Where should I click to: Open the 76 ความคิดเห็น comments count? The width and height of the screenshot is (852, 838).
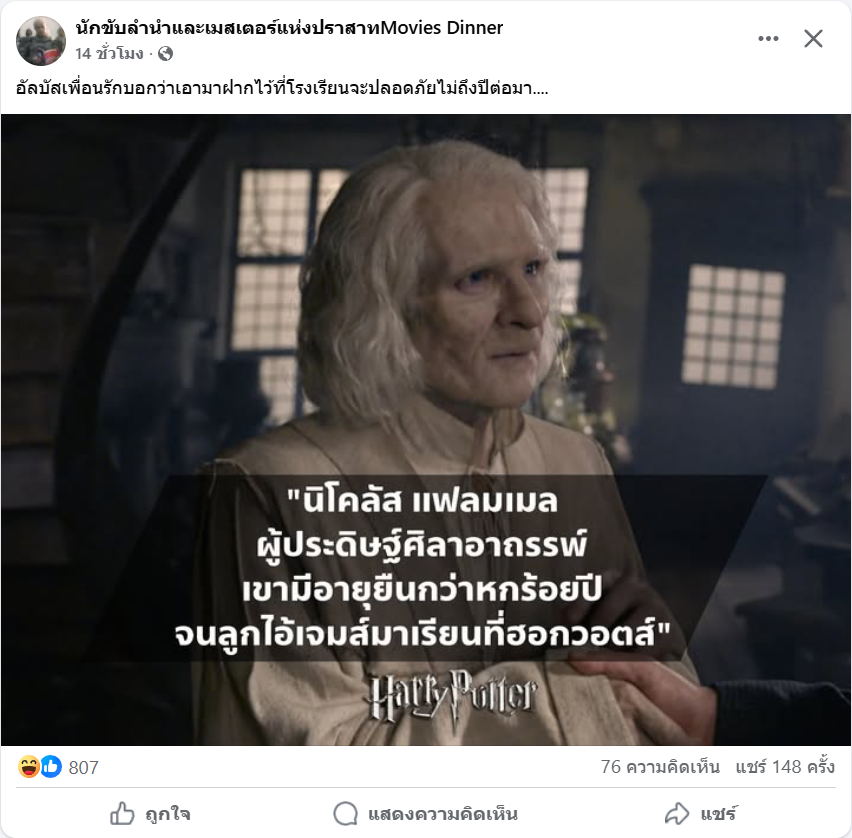pyautogui.click(x=660, y=767)
